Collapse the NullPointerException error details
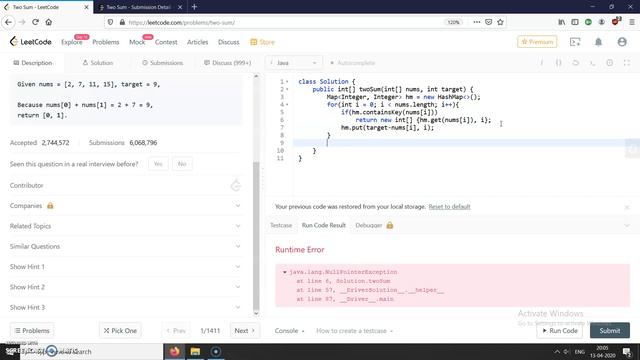Image resolution: width=640 pixels, height=360 pixels. click(x=284, y=272)
